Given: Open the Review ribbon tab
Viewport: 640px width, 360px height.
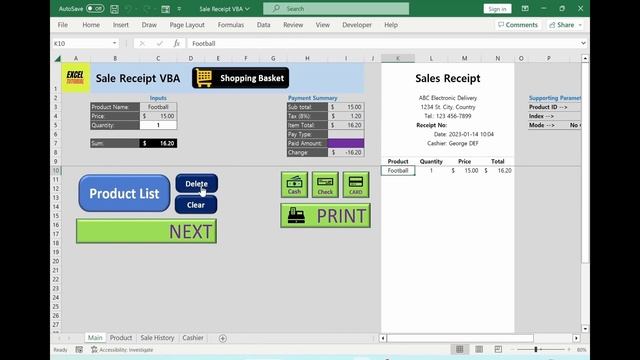Looking at the screenshot, I should [x=293, y=25].
